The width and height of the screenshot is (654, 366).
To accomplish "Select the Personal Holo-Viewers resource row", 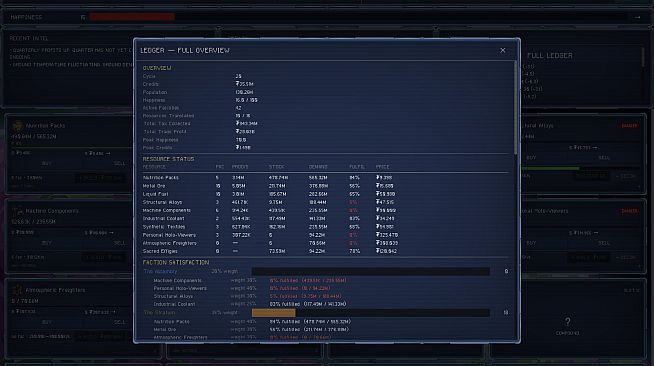I will [x=325, y=235].
